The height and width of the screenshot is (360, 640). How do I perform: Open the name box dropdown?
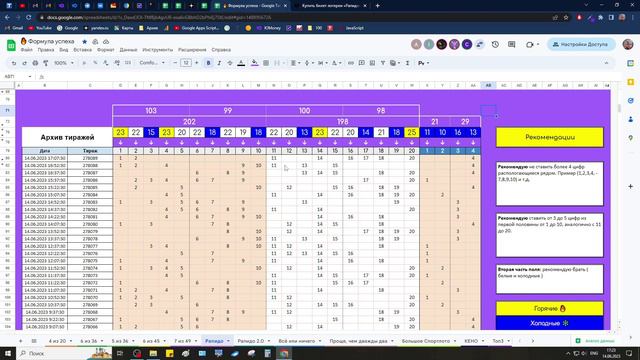30,77
